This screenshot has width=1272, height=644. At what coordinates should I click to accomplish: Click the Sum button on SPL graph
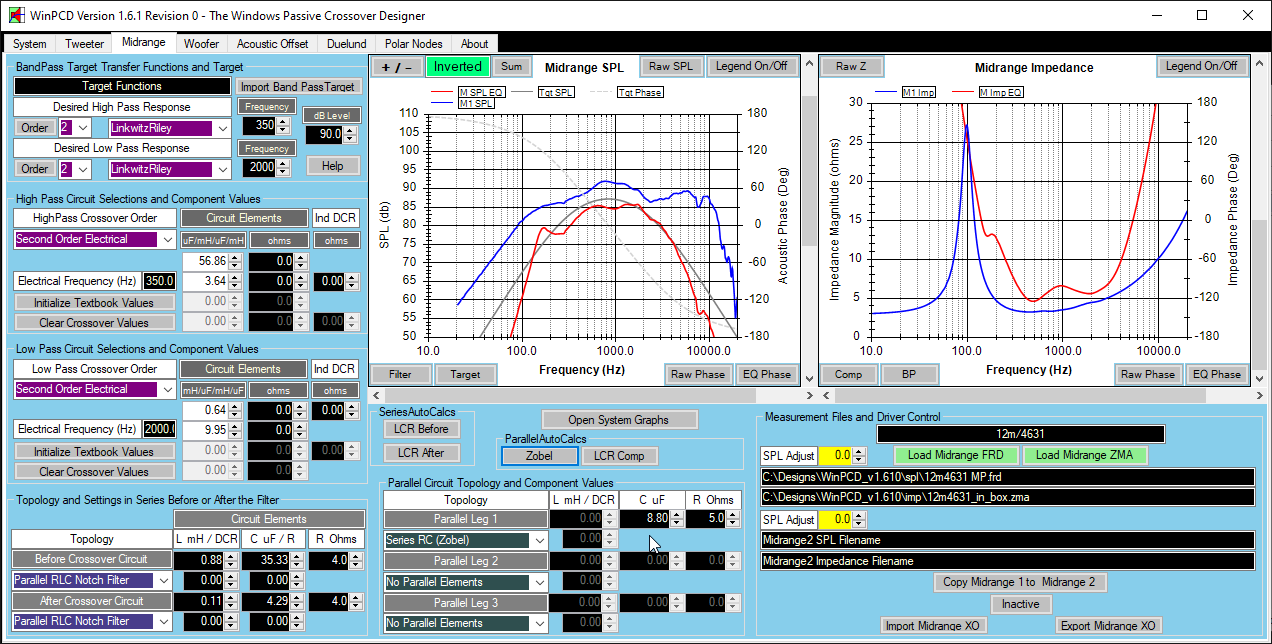coord(511,67)
